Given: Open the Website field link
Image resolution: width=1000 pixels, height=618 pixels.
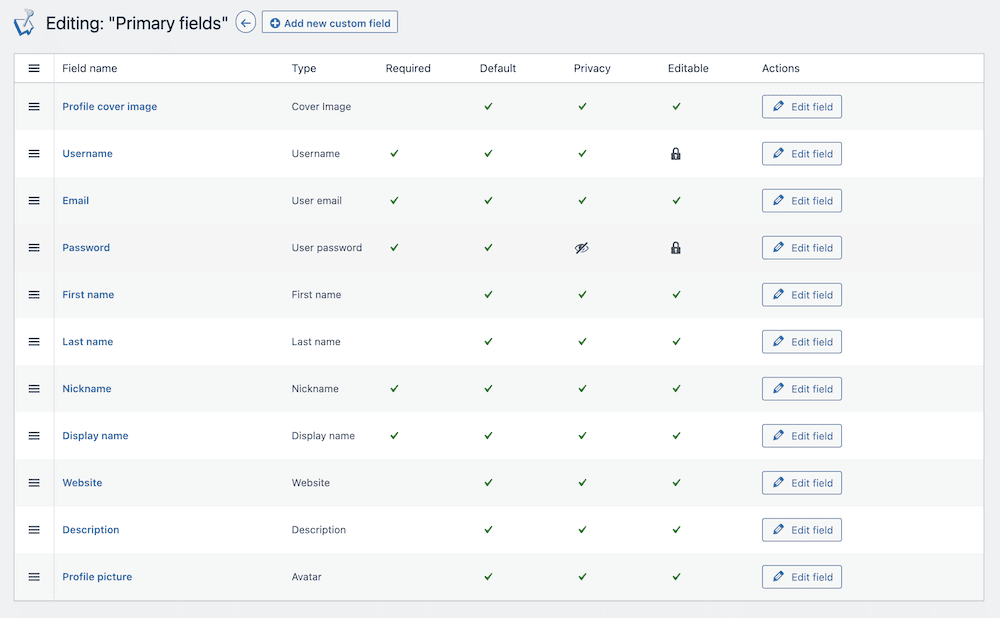Looking at the screenshot, I should click(x=82, y=483).
